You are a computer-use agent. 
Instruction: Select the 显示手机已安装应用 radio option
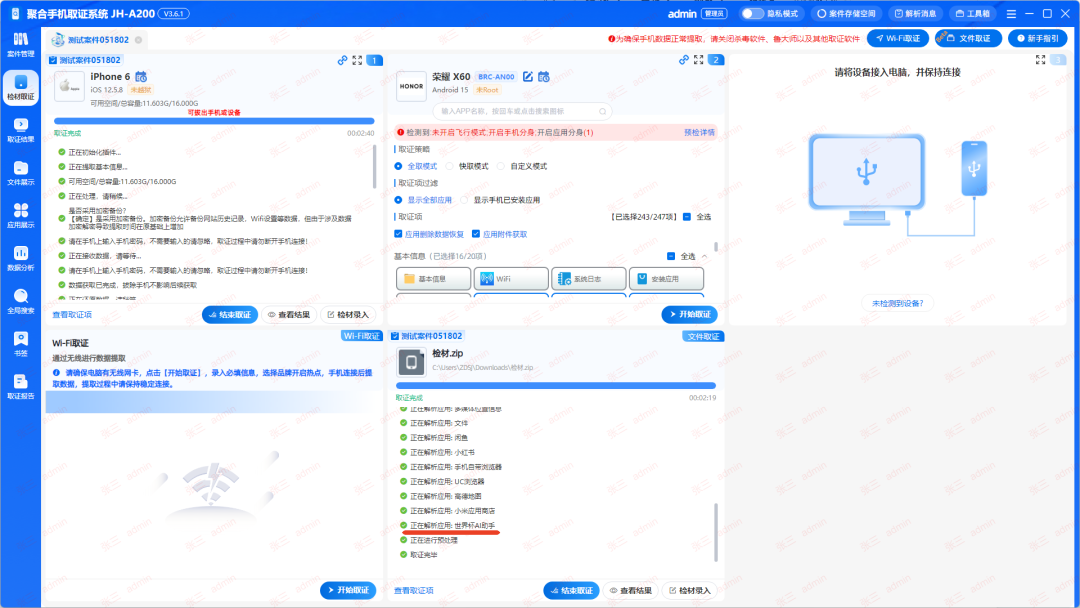tap(464, 200)
